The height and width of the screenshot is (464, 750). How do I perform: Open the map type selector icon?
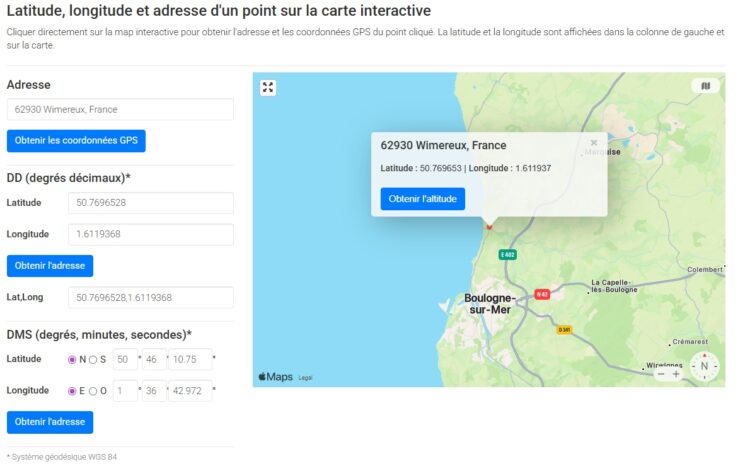click(705, 86)
